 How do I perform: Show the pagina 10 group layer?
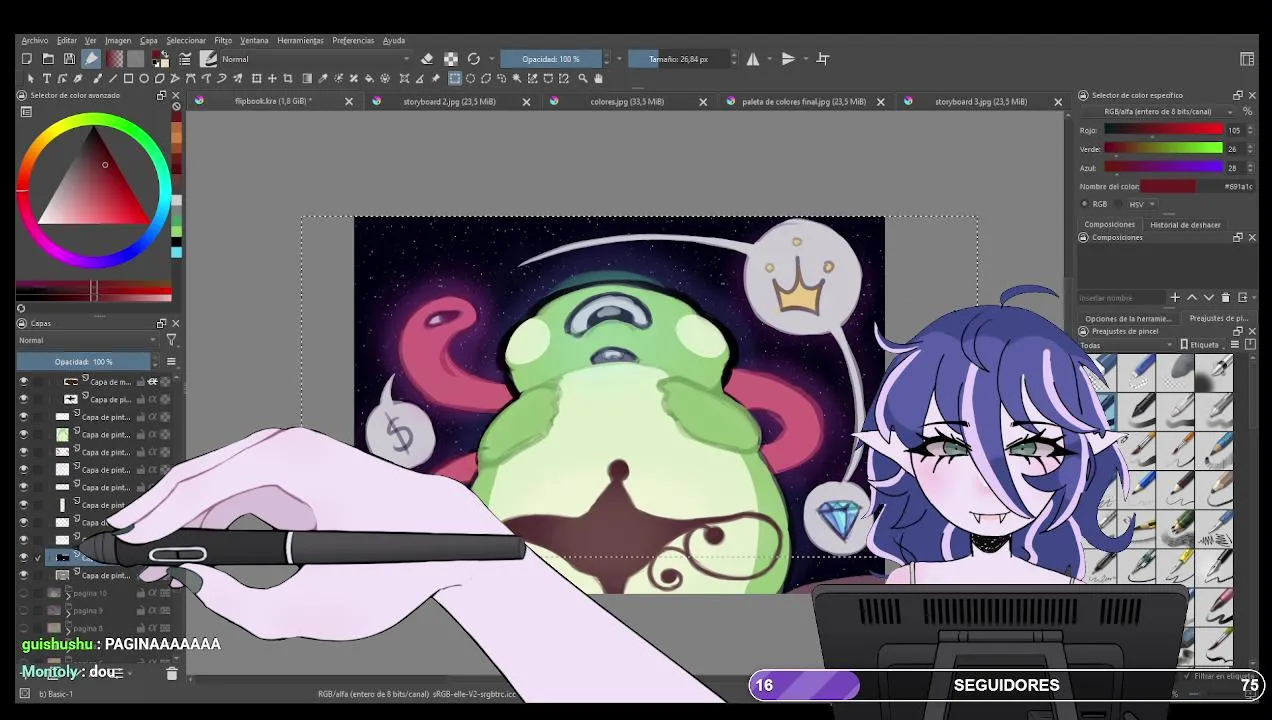click(24, 593)
